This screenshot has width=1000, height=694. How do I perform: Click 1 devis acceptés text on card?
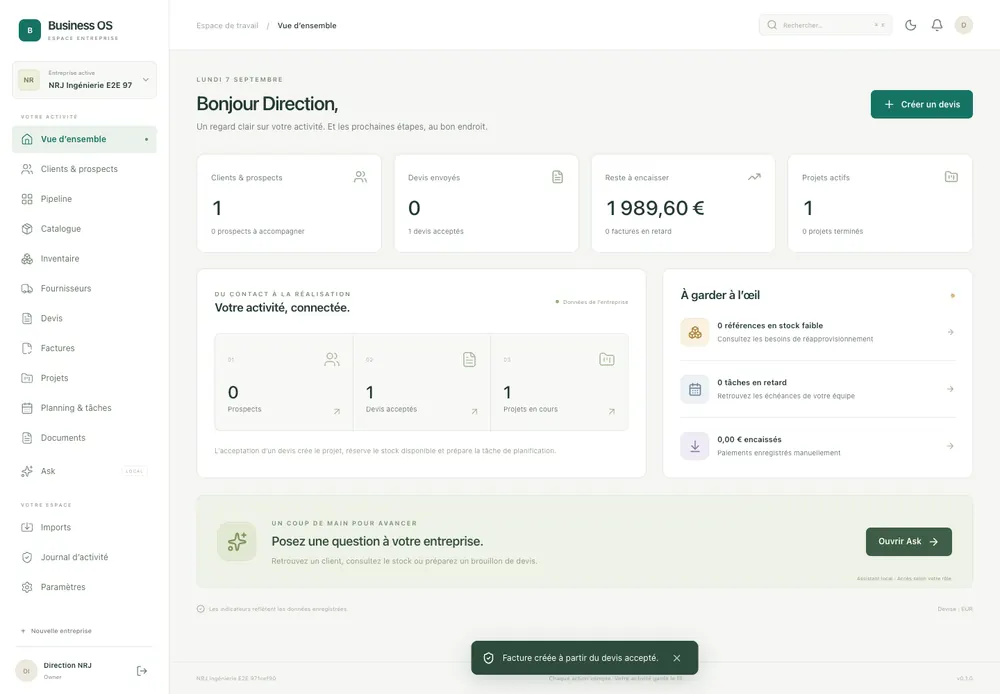point(436,232)
